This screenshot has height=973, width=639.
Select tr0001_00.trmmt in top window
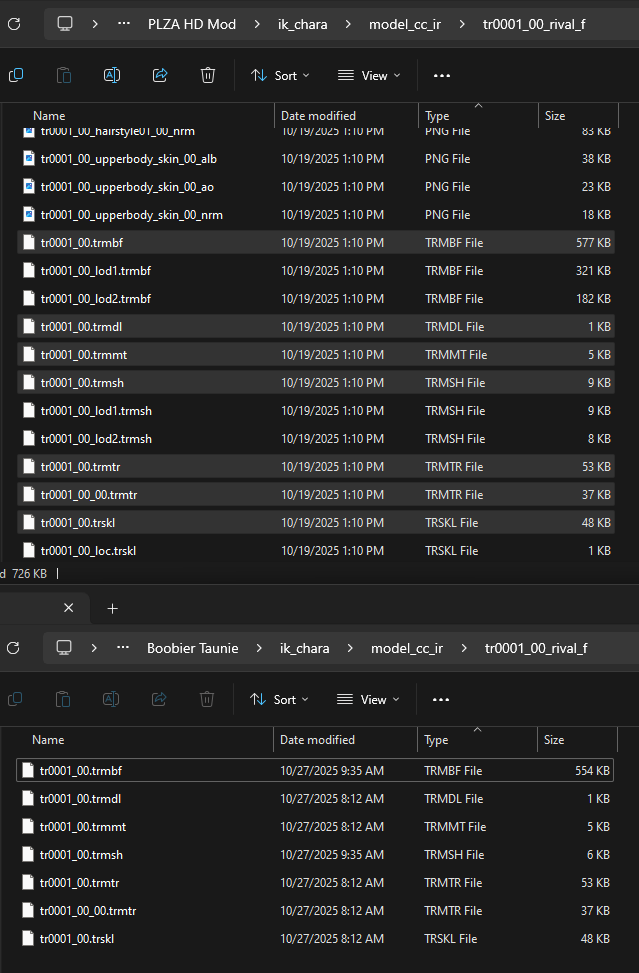point(316,354)
